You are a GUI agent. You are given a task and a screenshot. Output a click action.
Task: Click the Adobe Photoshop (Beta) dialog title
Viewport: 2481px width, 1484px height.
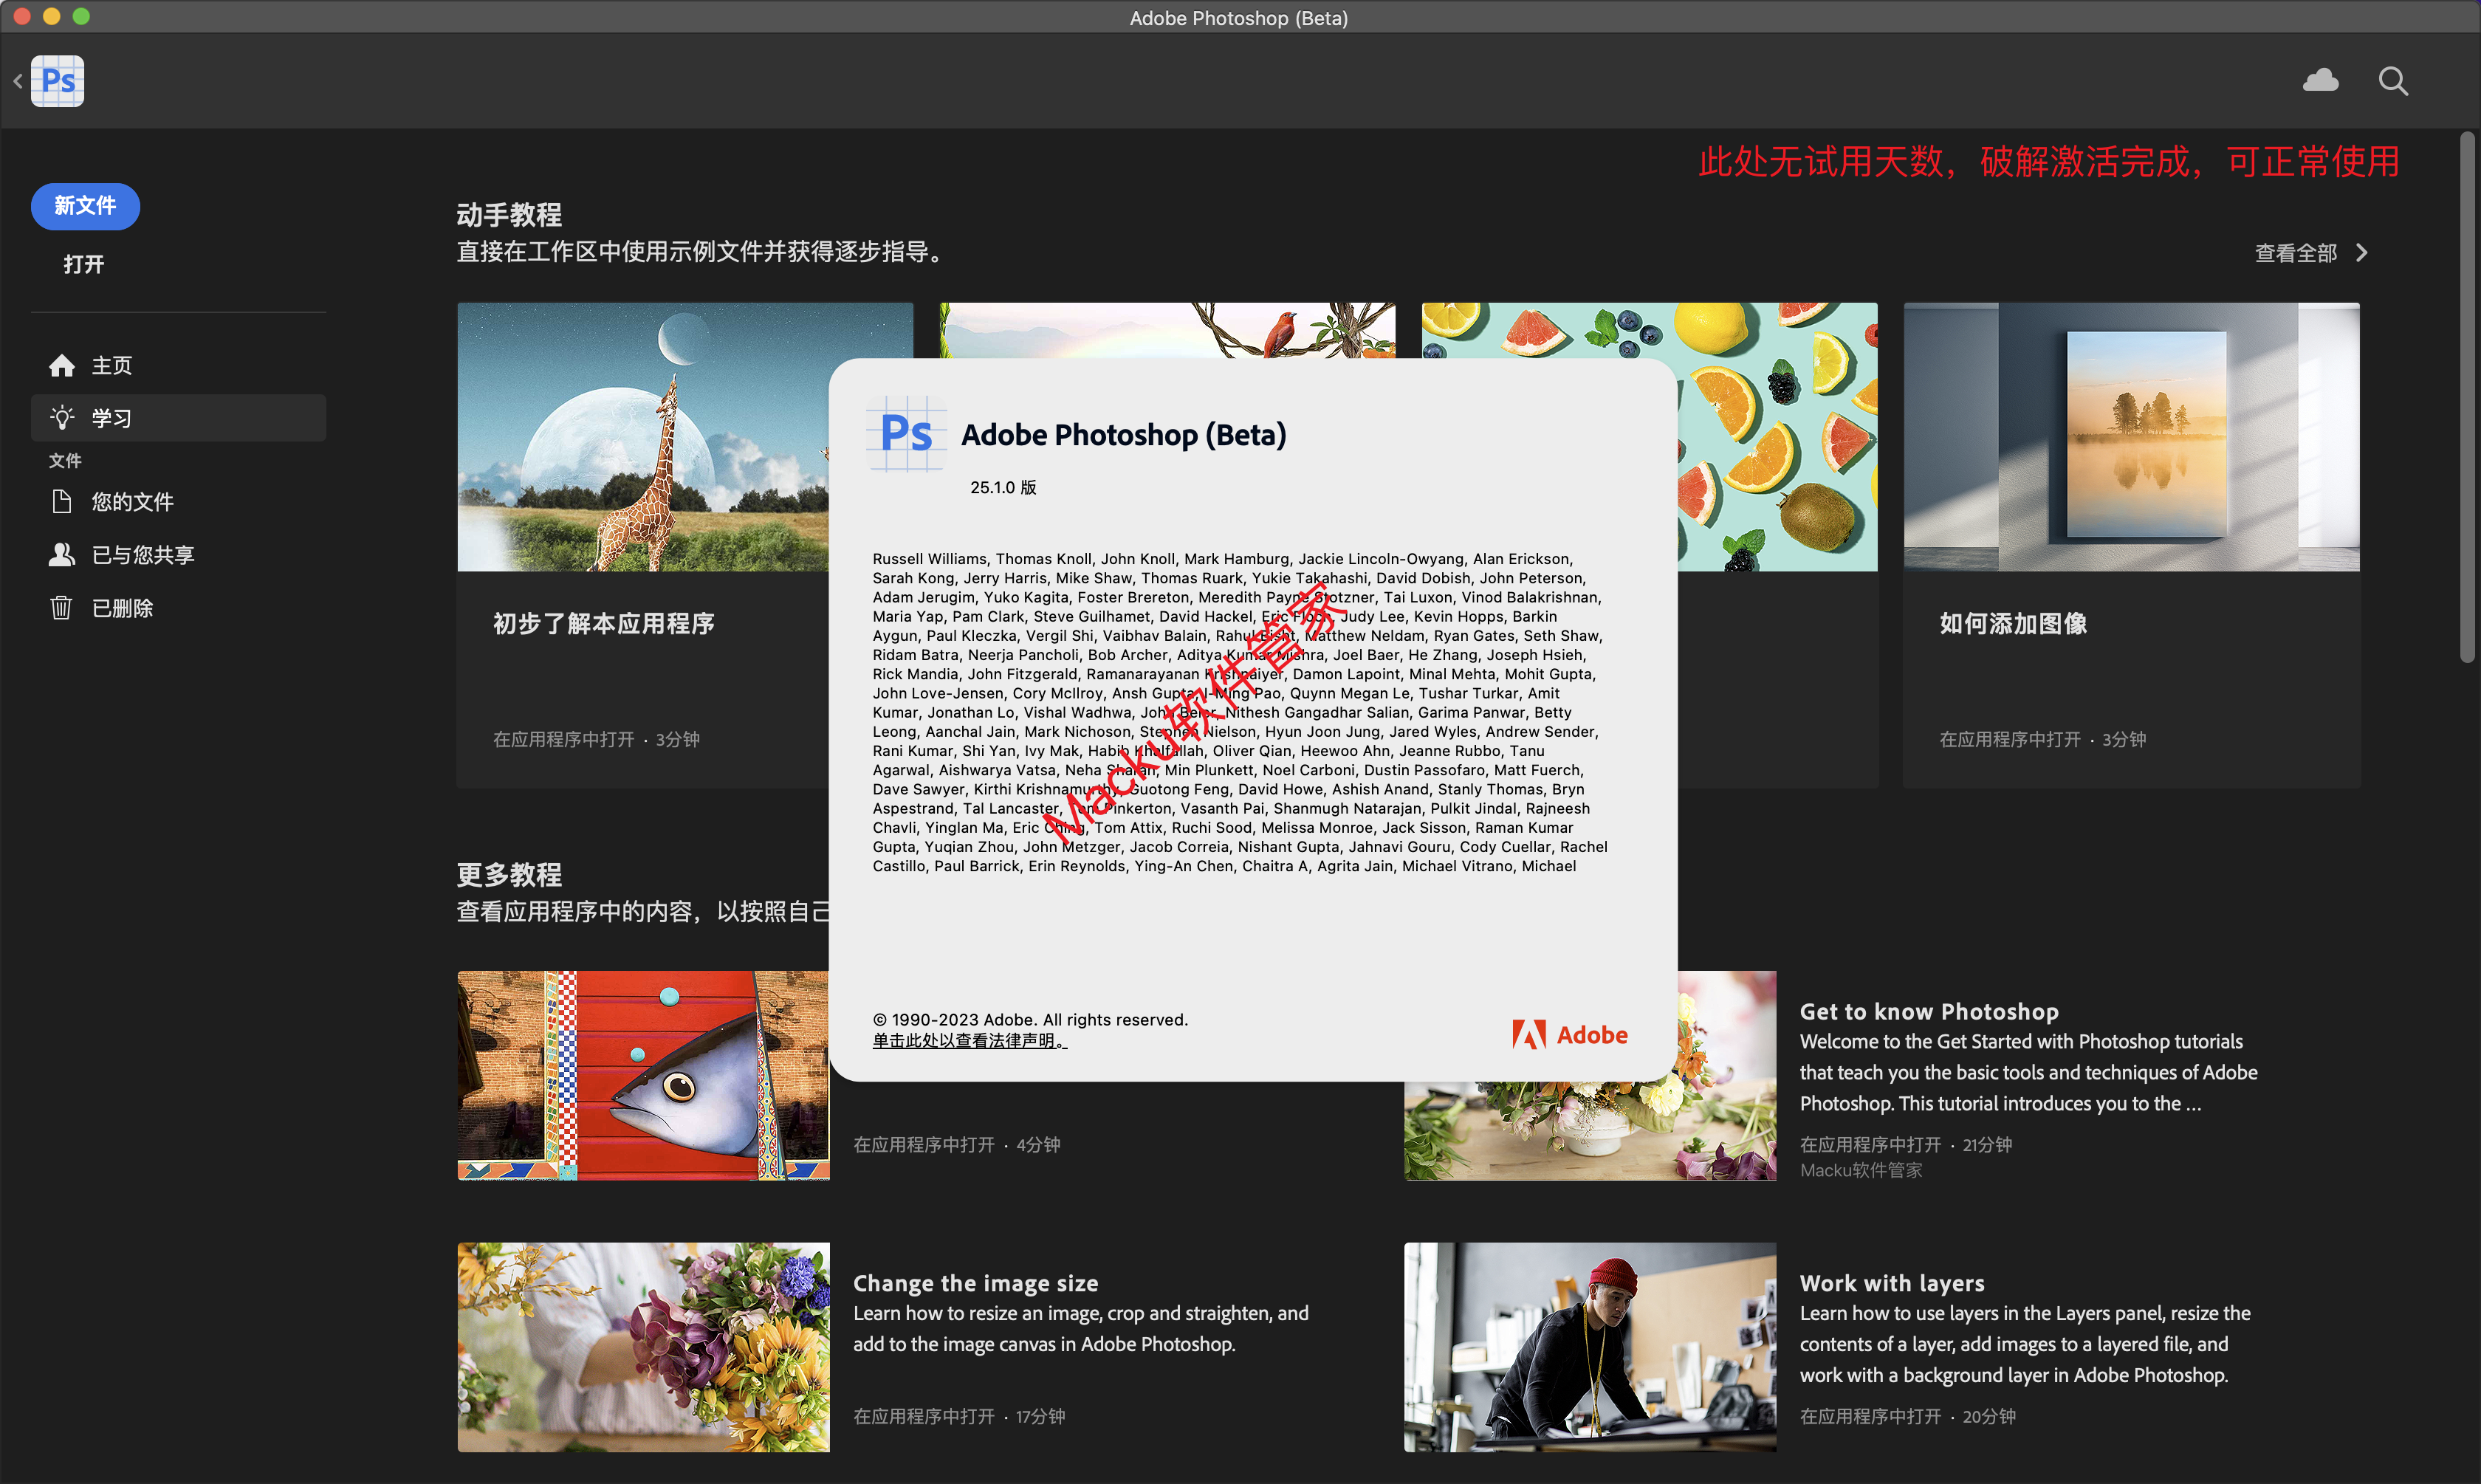[1123, 435]
